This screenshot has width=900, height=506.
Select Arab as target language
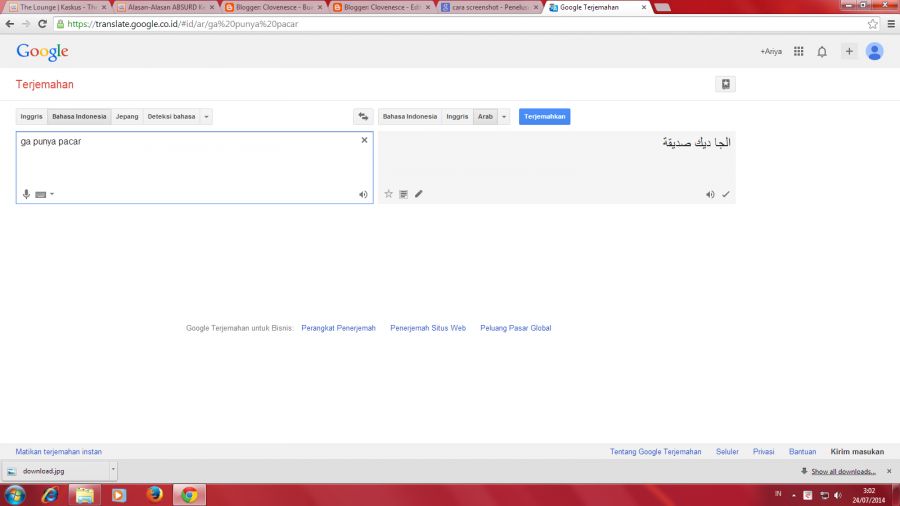tap(486, 116)
